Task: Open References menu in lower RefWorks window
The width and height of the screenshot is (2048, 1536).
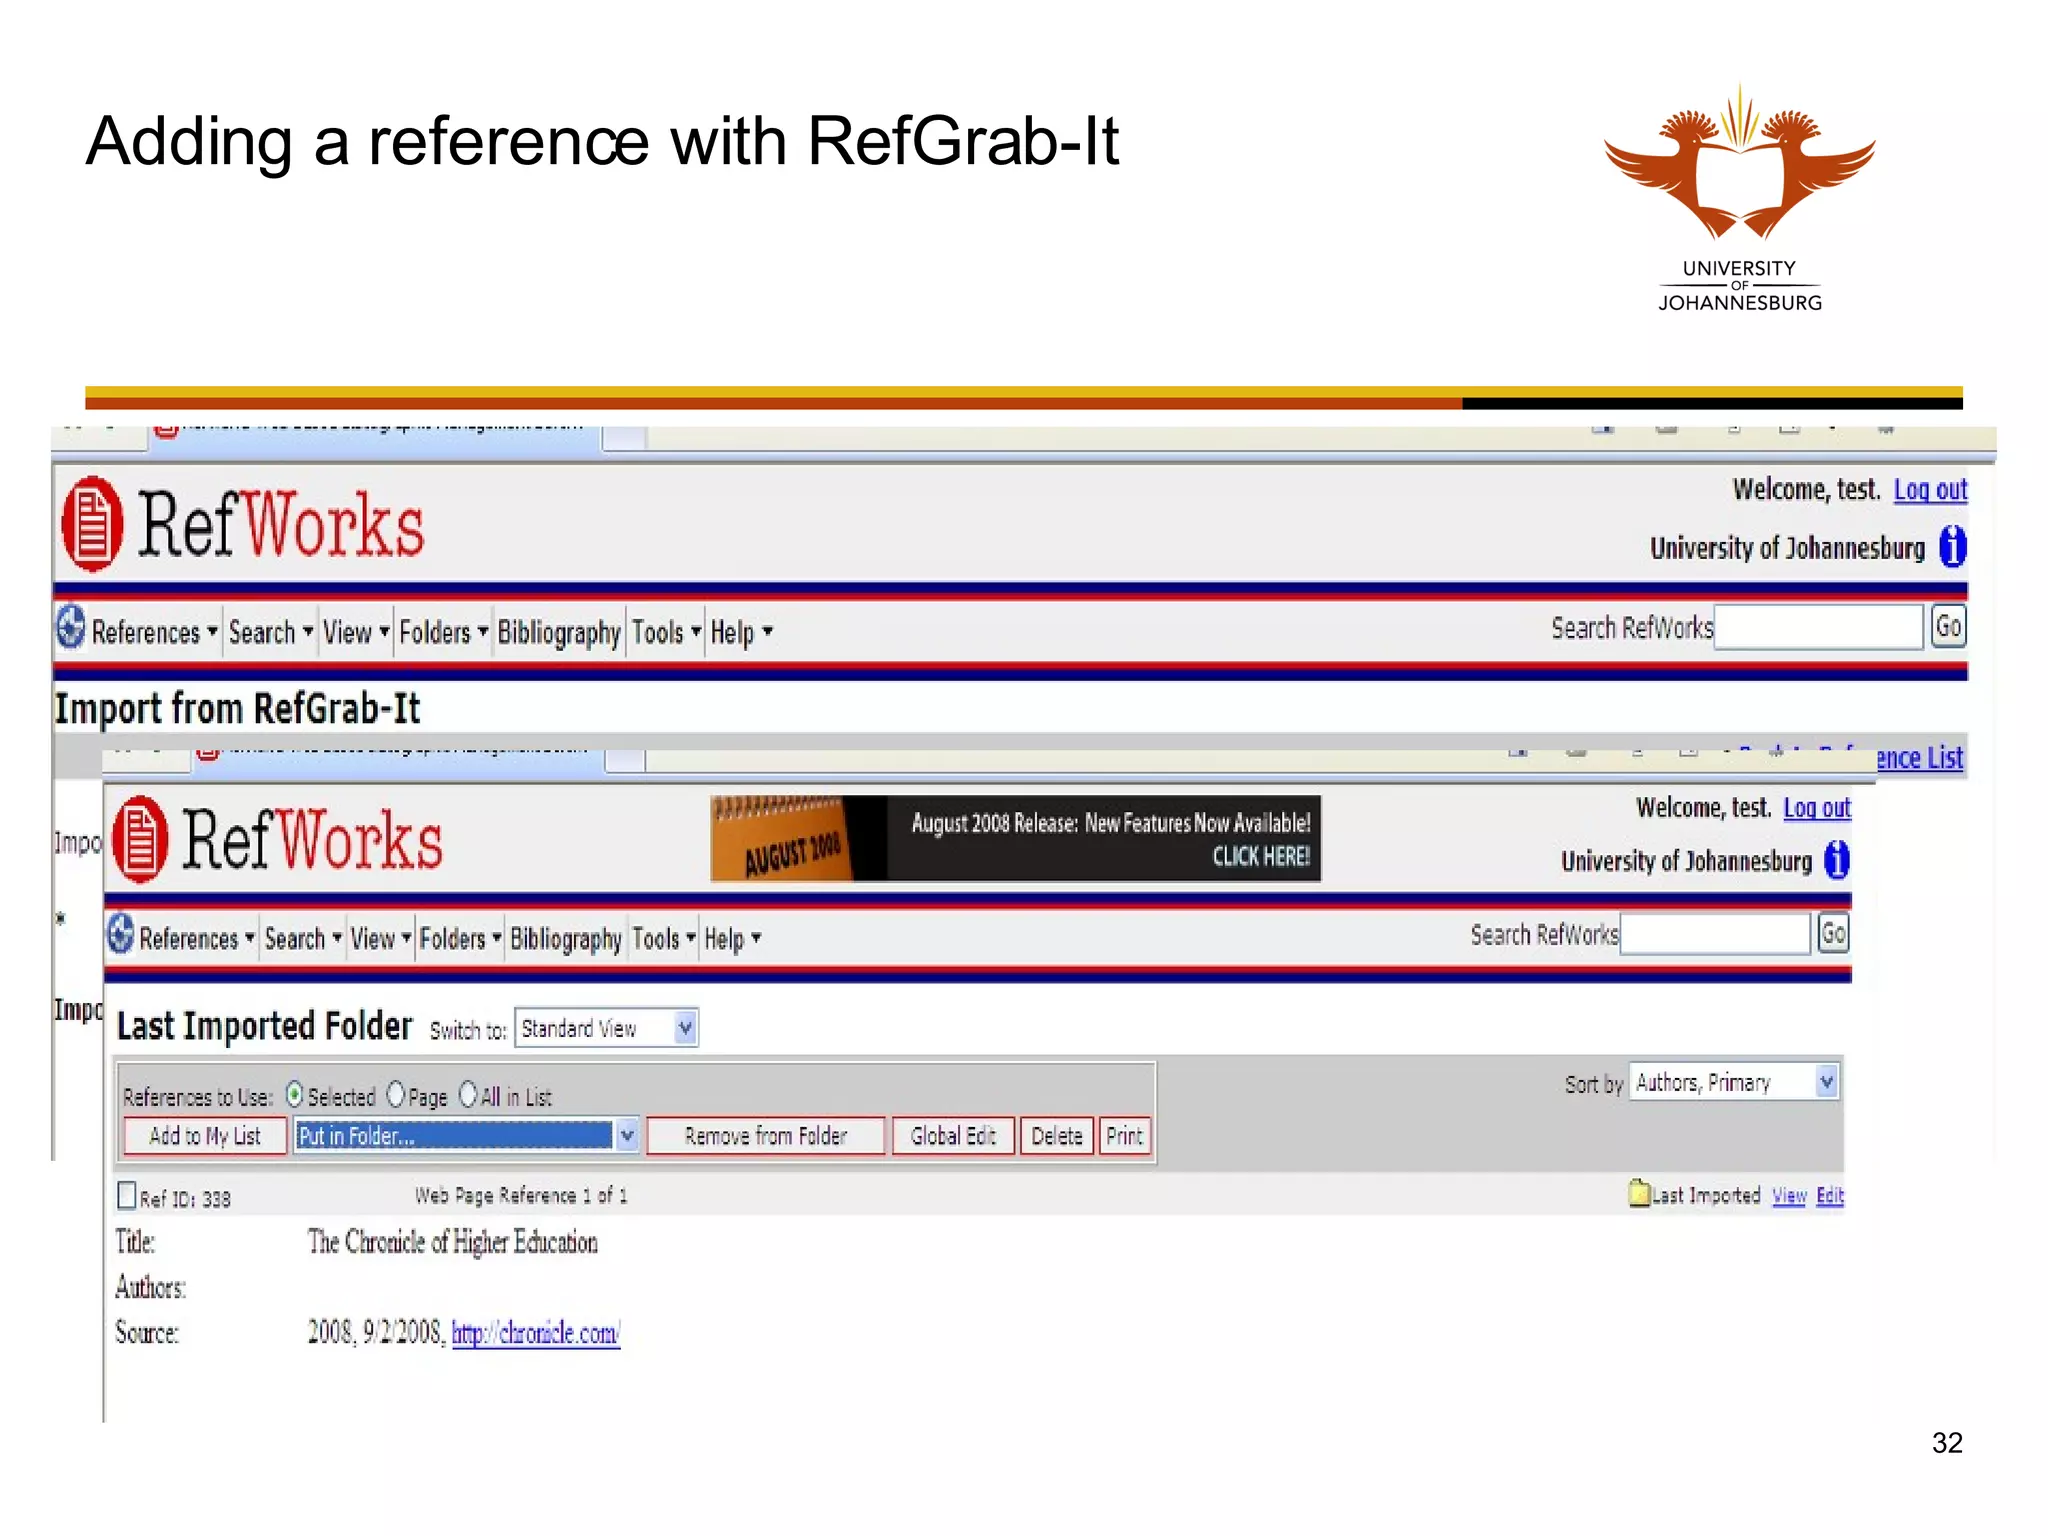Action: tap(197, 939)
